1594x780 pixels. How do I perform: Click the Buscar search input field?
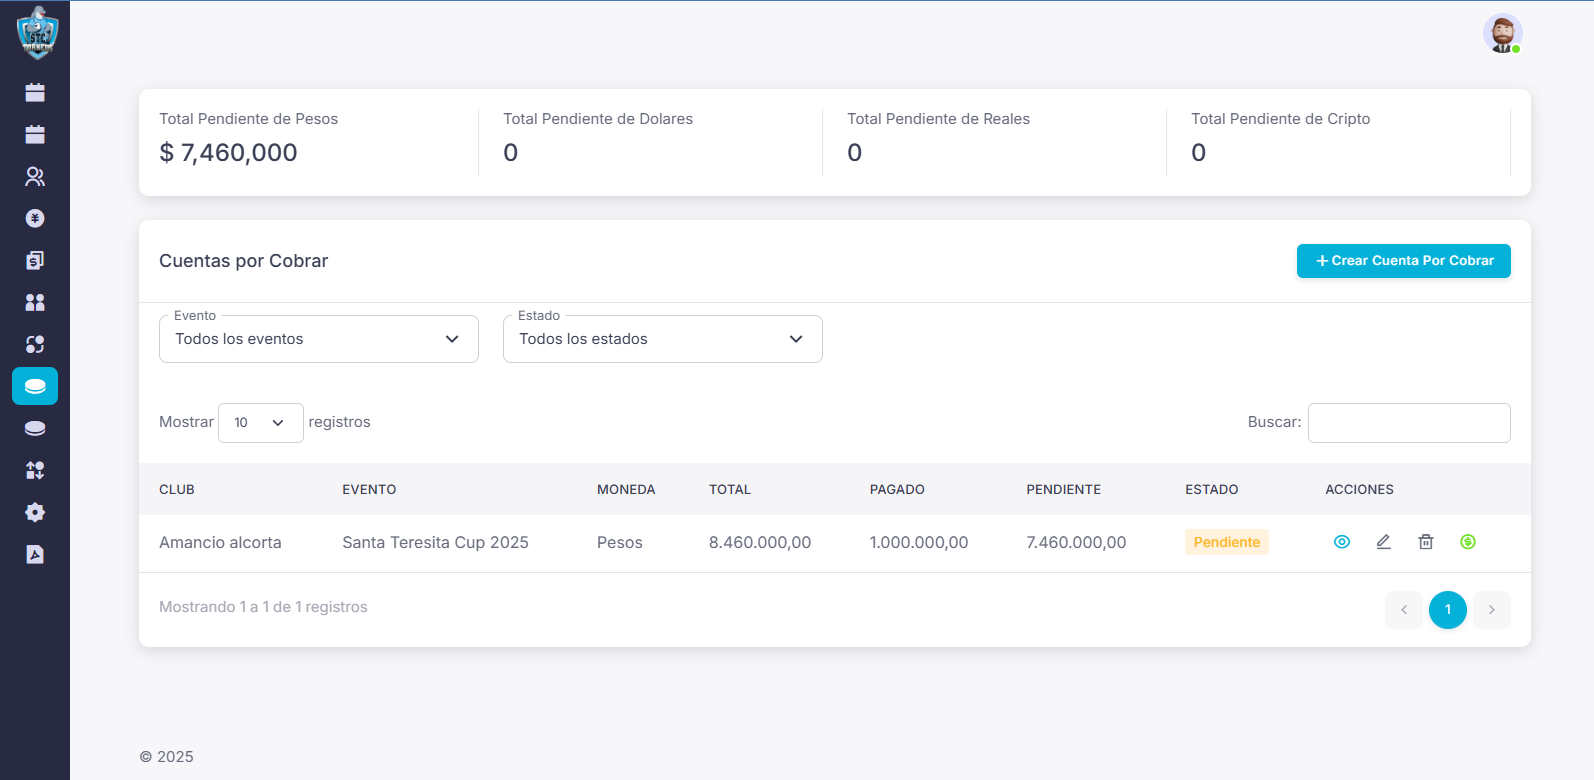[1408, 423]
